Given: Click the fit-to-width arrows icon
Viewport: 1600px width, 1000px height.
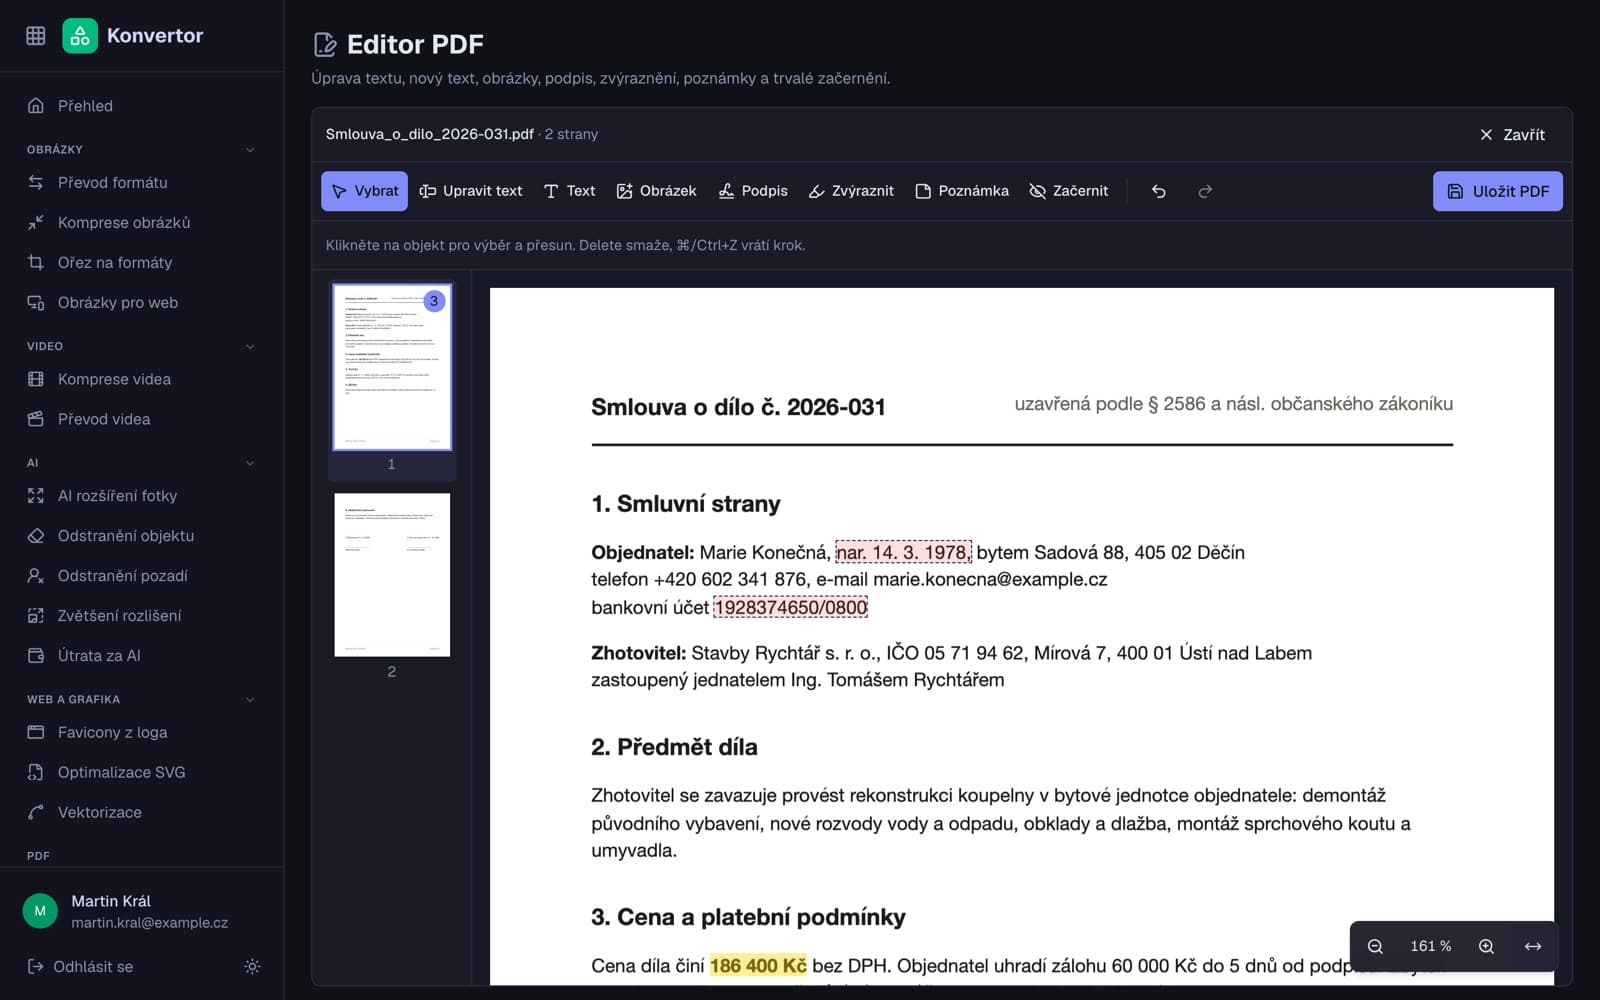Looking at the screenshot, I should (x=1533, y=946).
